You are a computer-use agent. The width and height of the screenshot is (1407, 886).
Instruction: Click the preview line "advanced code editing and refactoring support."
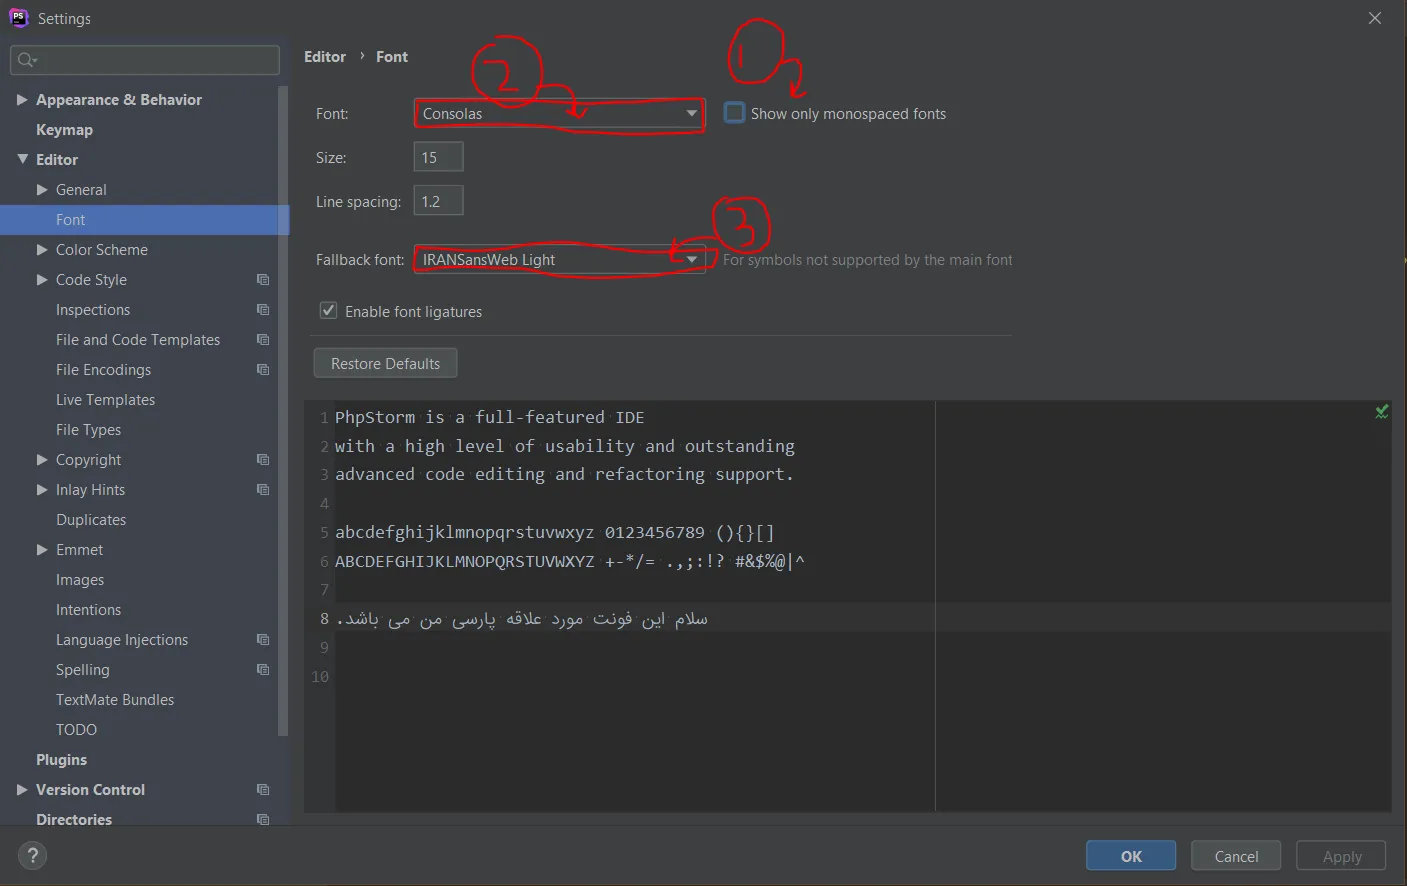point(564,474)
